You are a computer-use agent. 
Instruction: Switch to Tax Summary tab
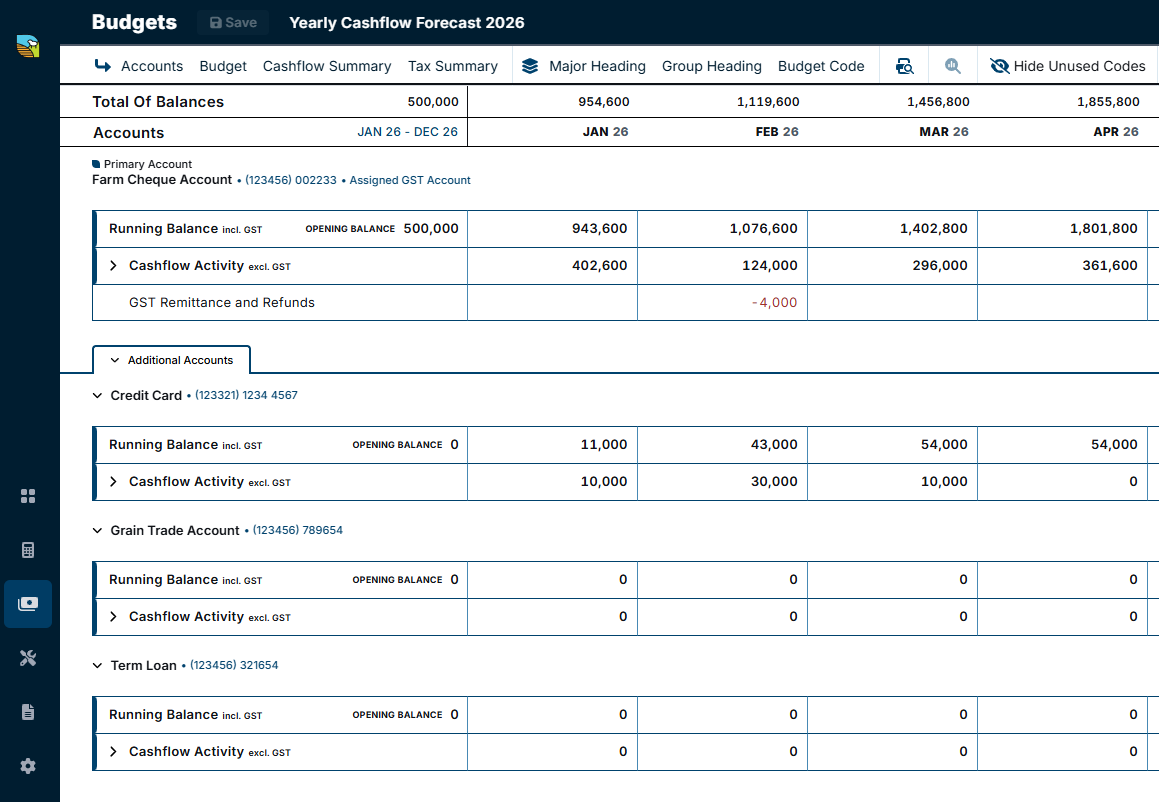[x=453, y=67]
